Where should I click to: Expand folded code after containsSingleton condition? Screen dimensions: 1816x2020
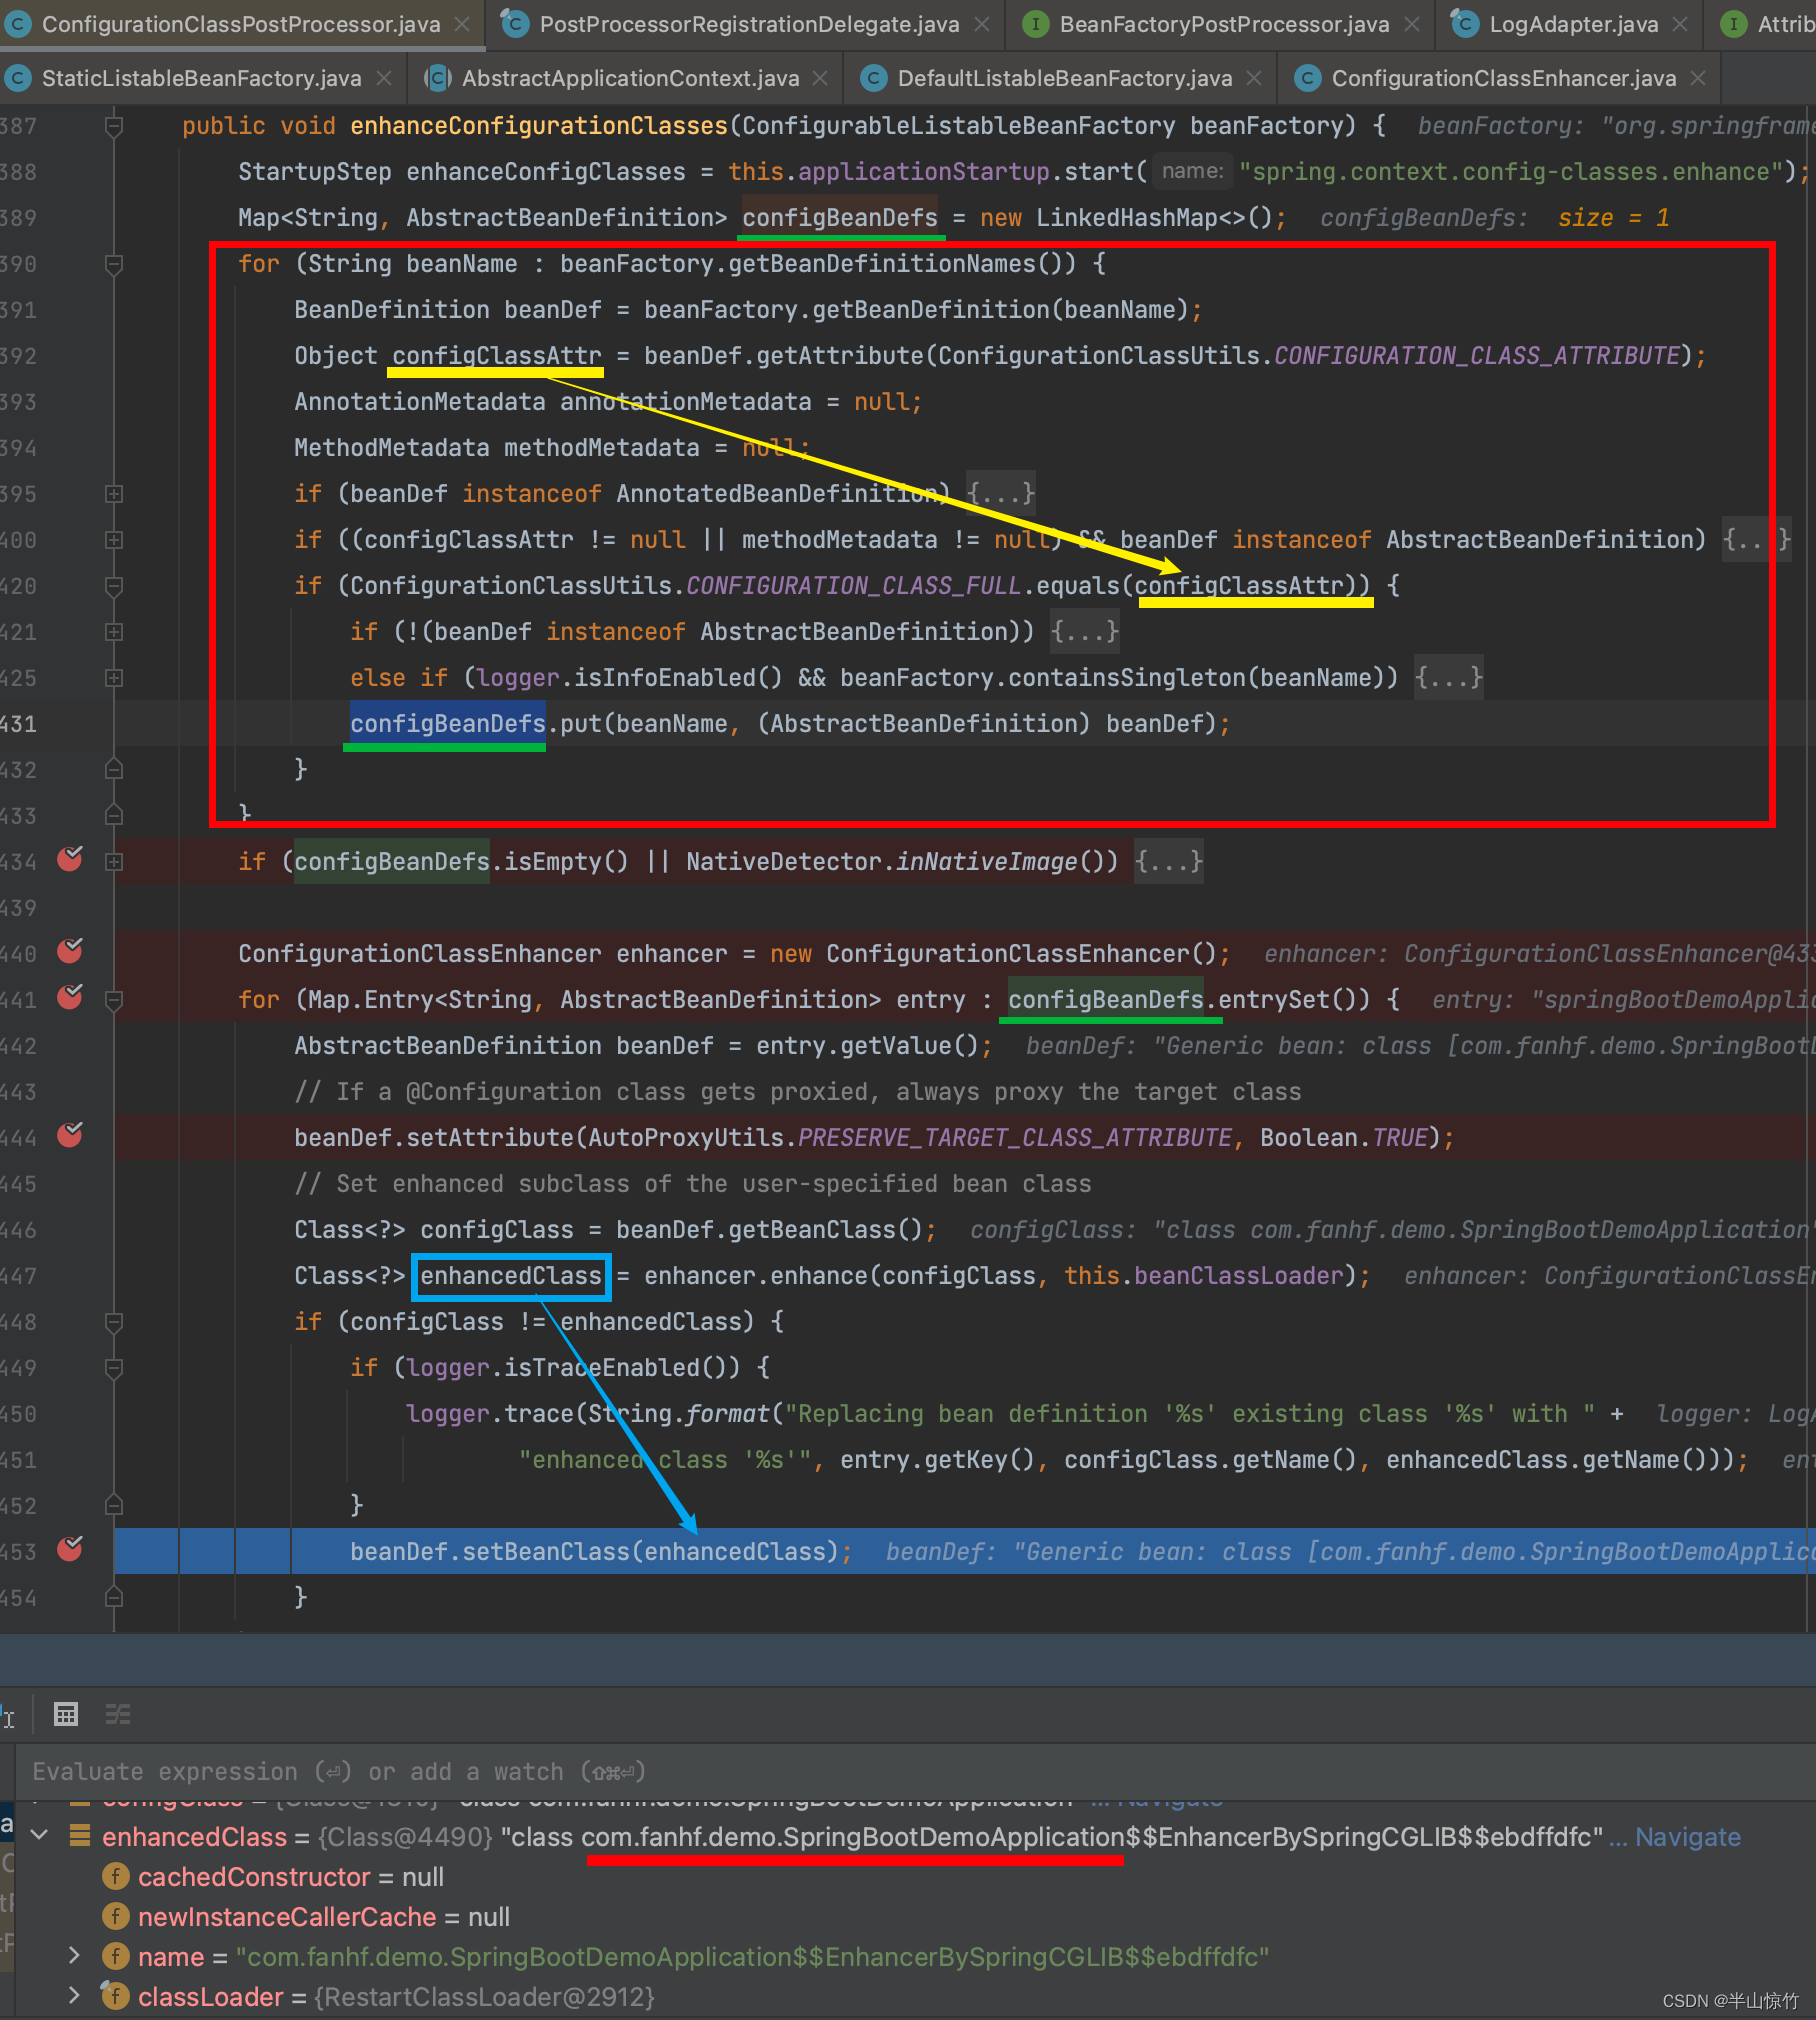tap(1449, 677)
